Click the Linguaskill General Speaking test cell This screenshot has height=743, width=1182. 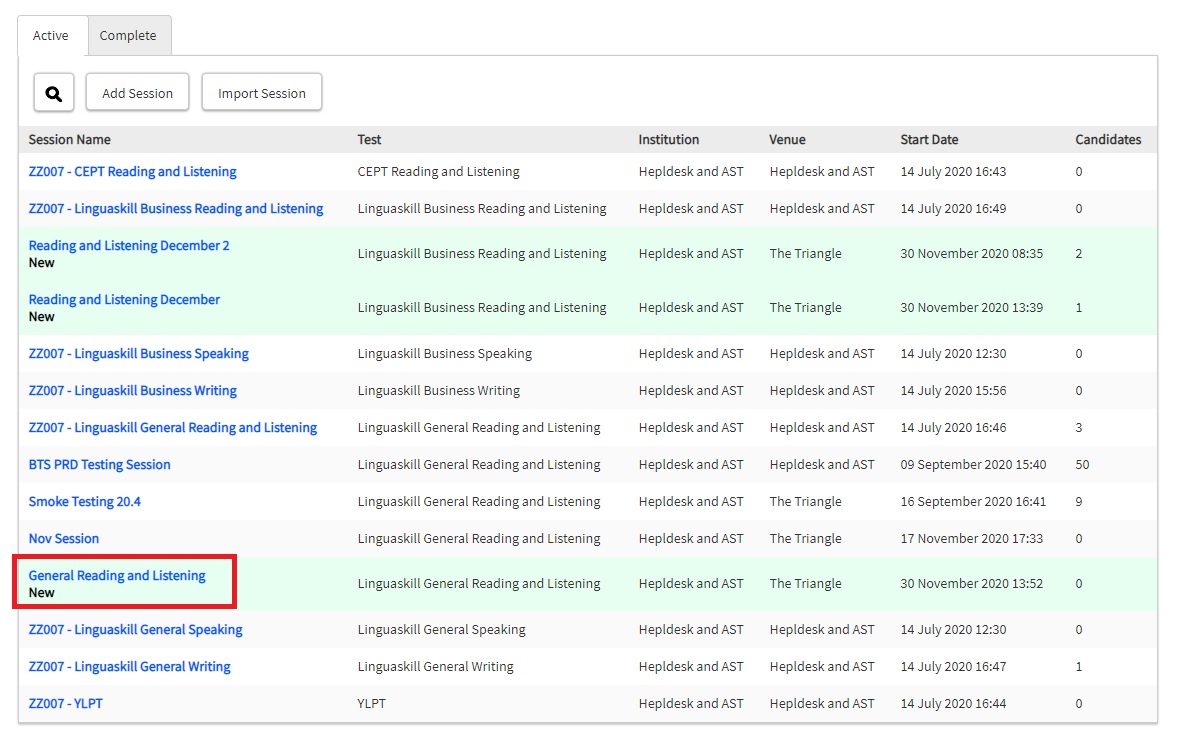[x=442, y=629]
